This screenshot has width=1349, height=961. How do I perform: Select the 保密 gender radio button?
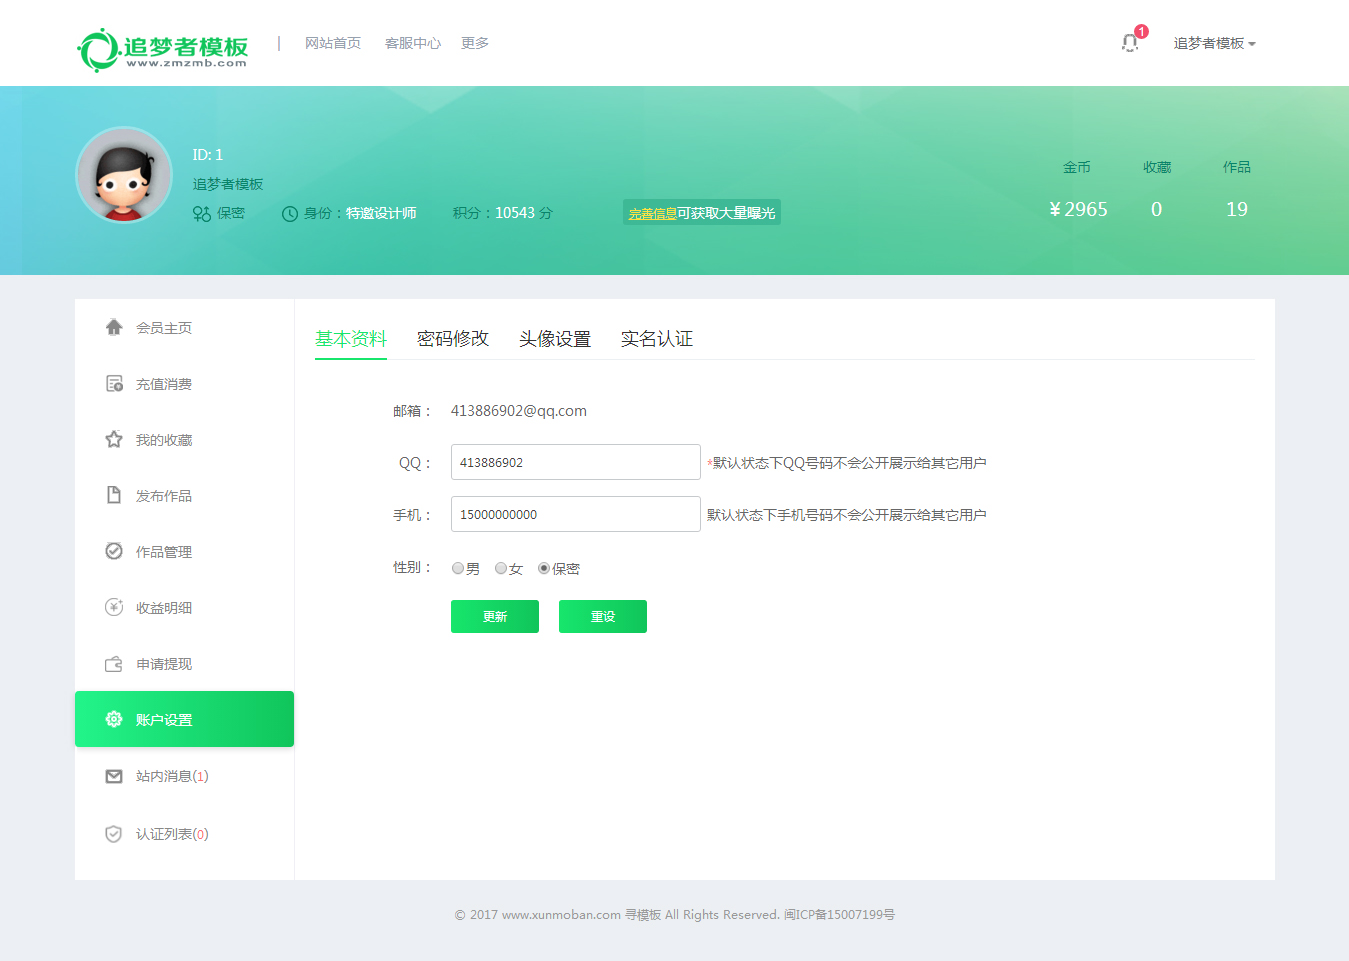[x=544, y=568]
